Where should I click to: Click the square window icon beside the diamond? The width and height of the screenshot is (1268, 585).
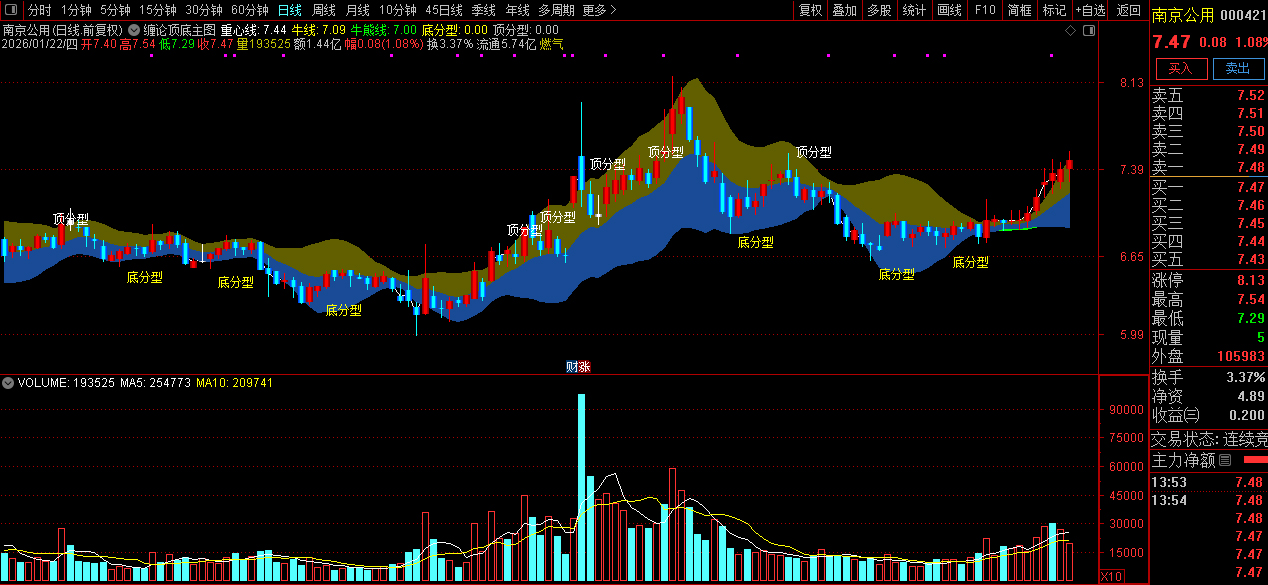(x=1089, y=30)
